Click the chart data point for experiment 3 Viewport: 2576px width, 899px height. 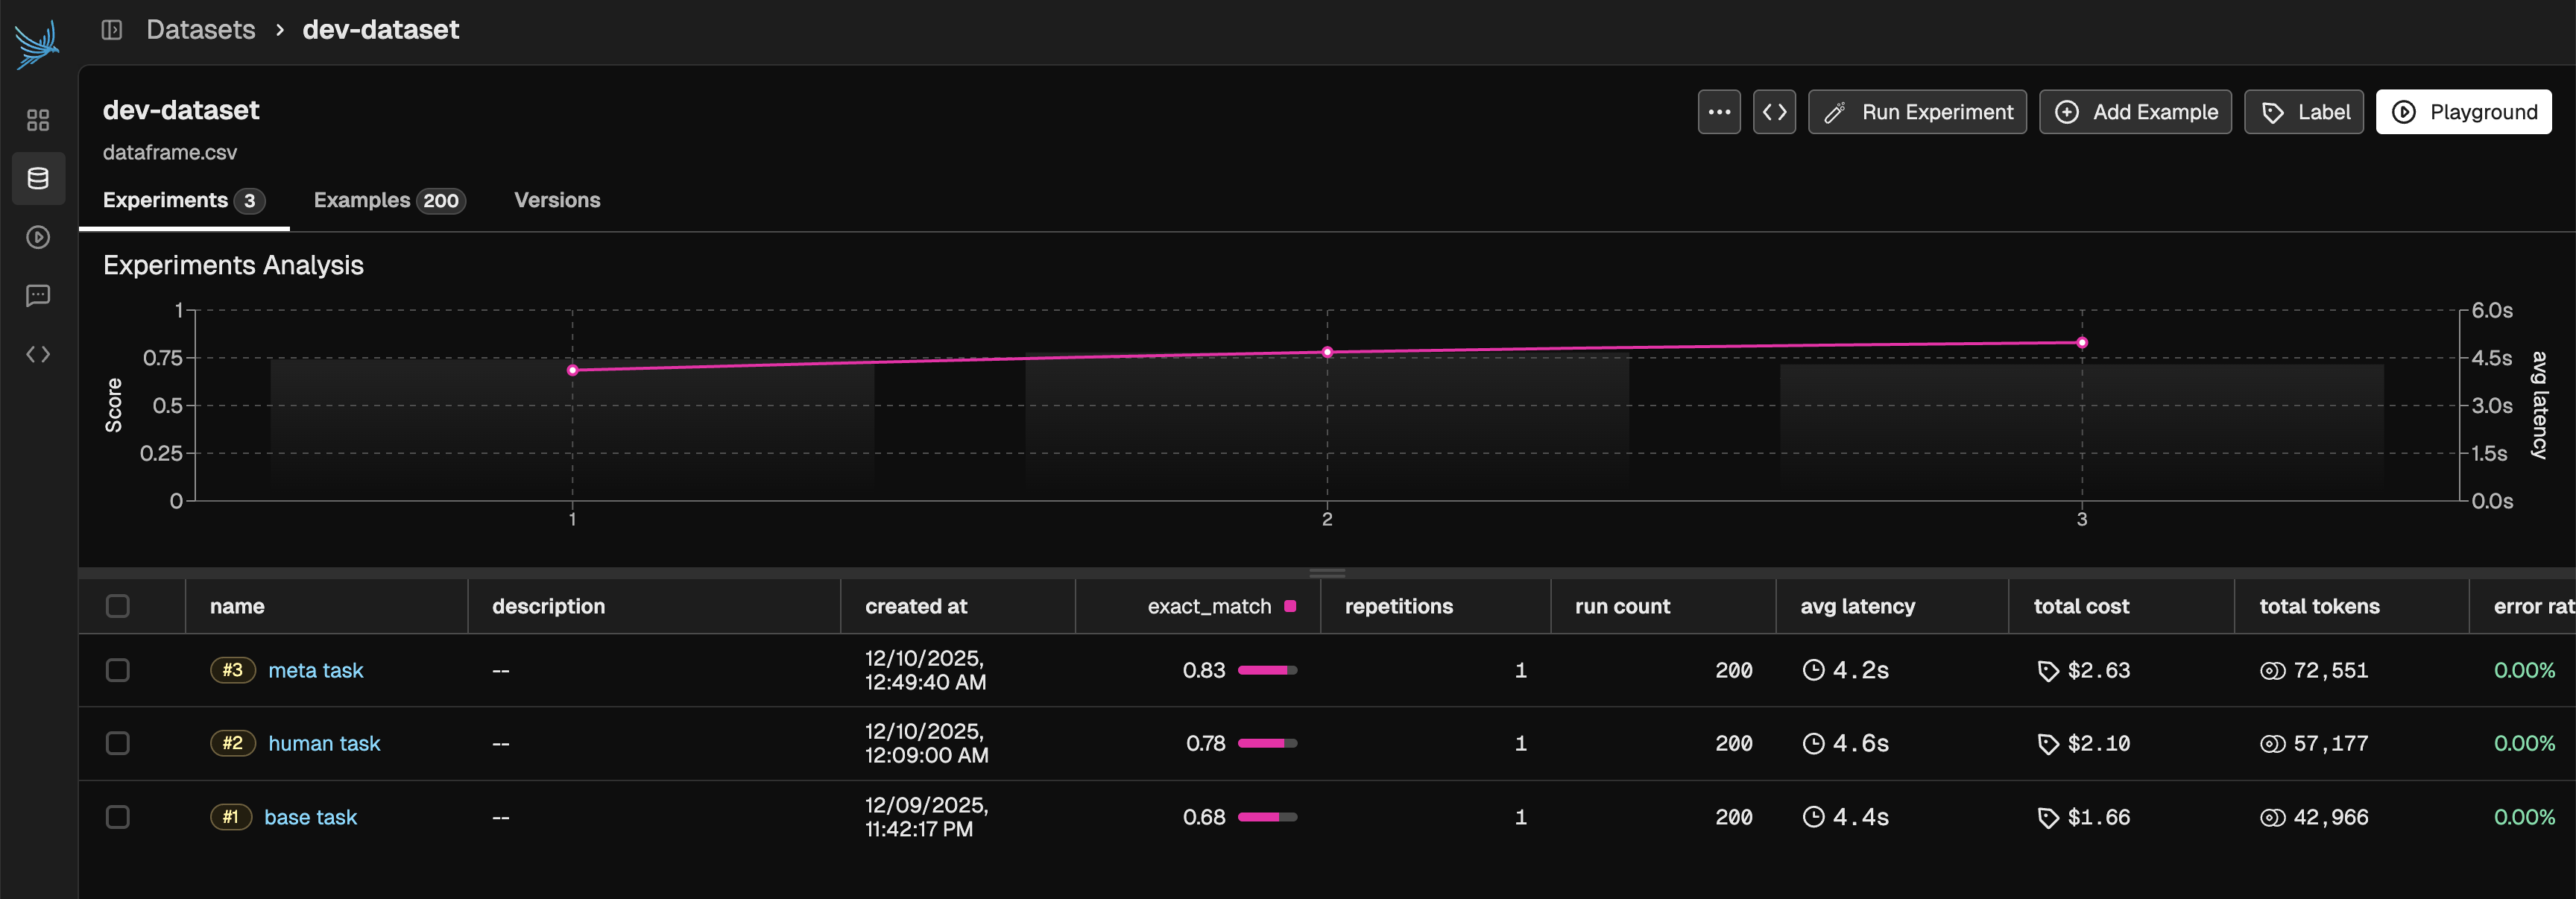click(x=2082, y=343)
